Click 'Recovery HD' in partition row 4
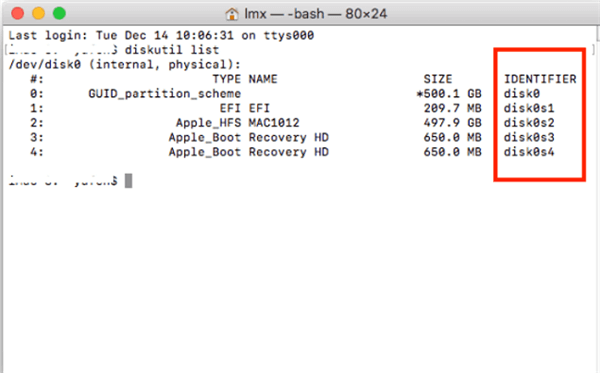This screenshot has height=373, width=600. point(289,152)
